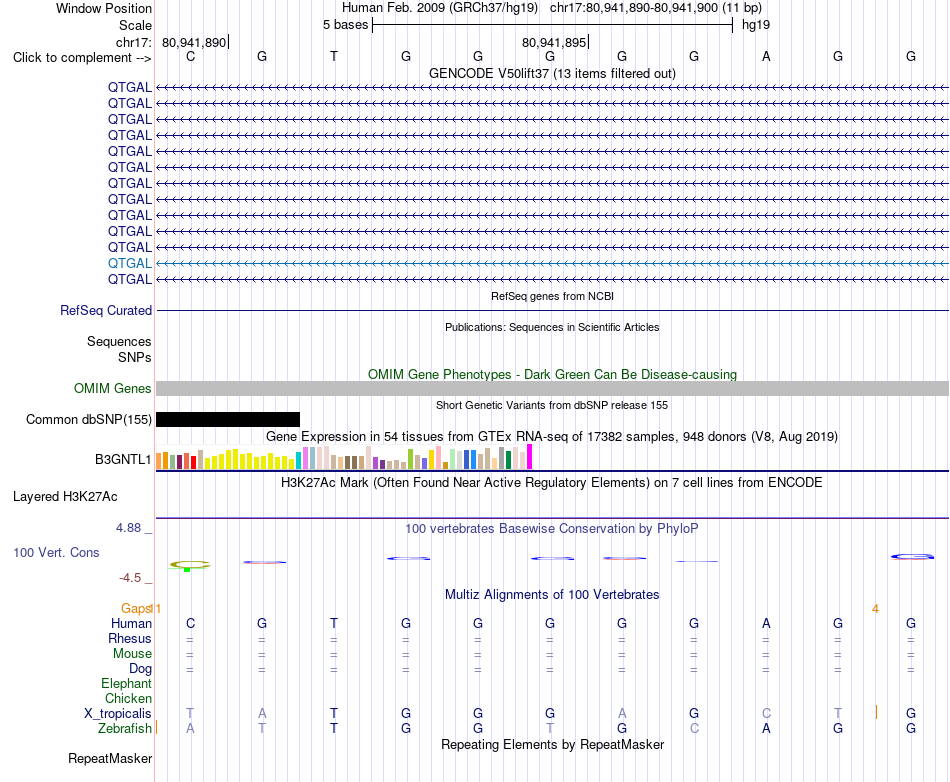Click the 'Click to complement -->' label
The image size is (950, 782).
[x=82, y=58]
